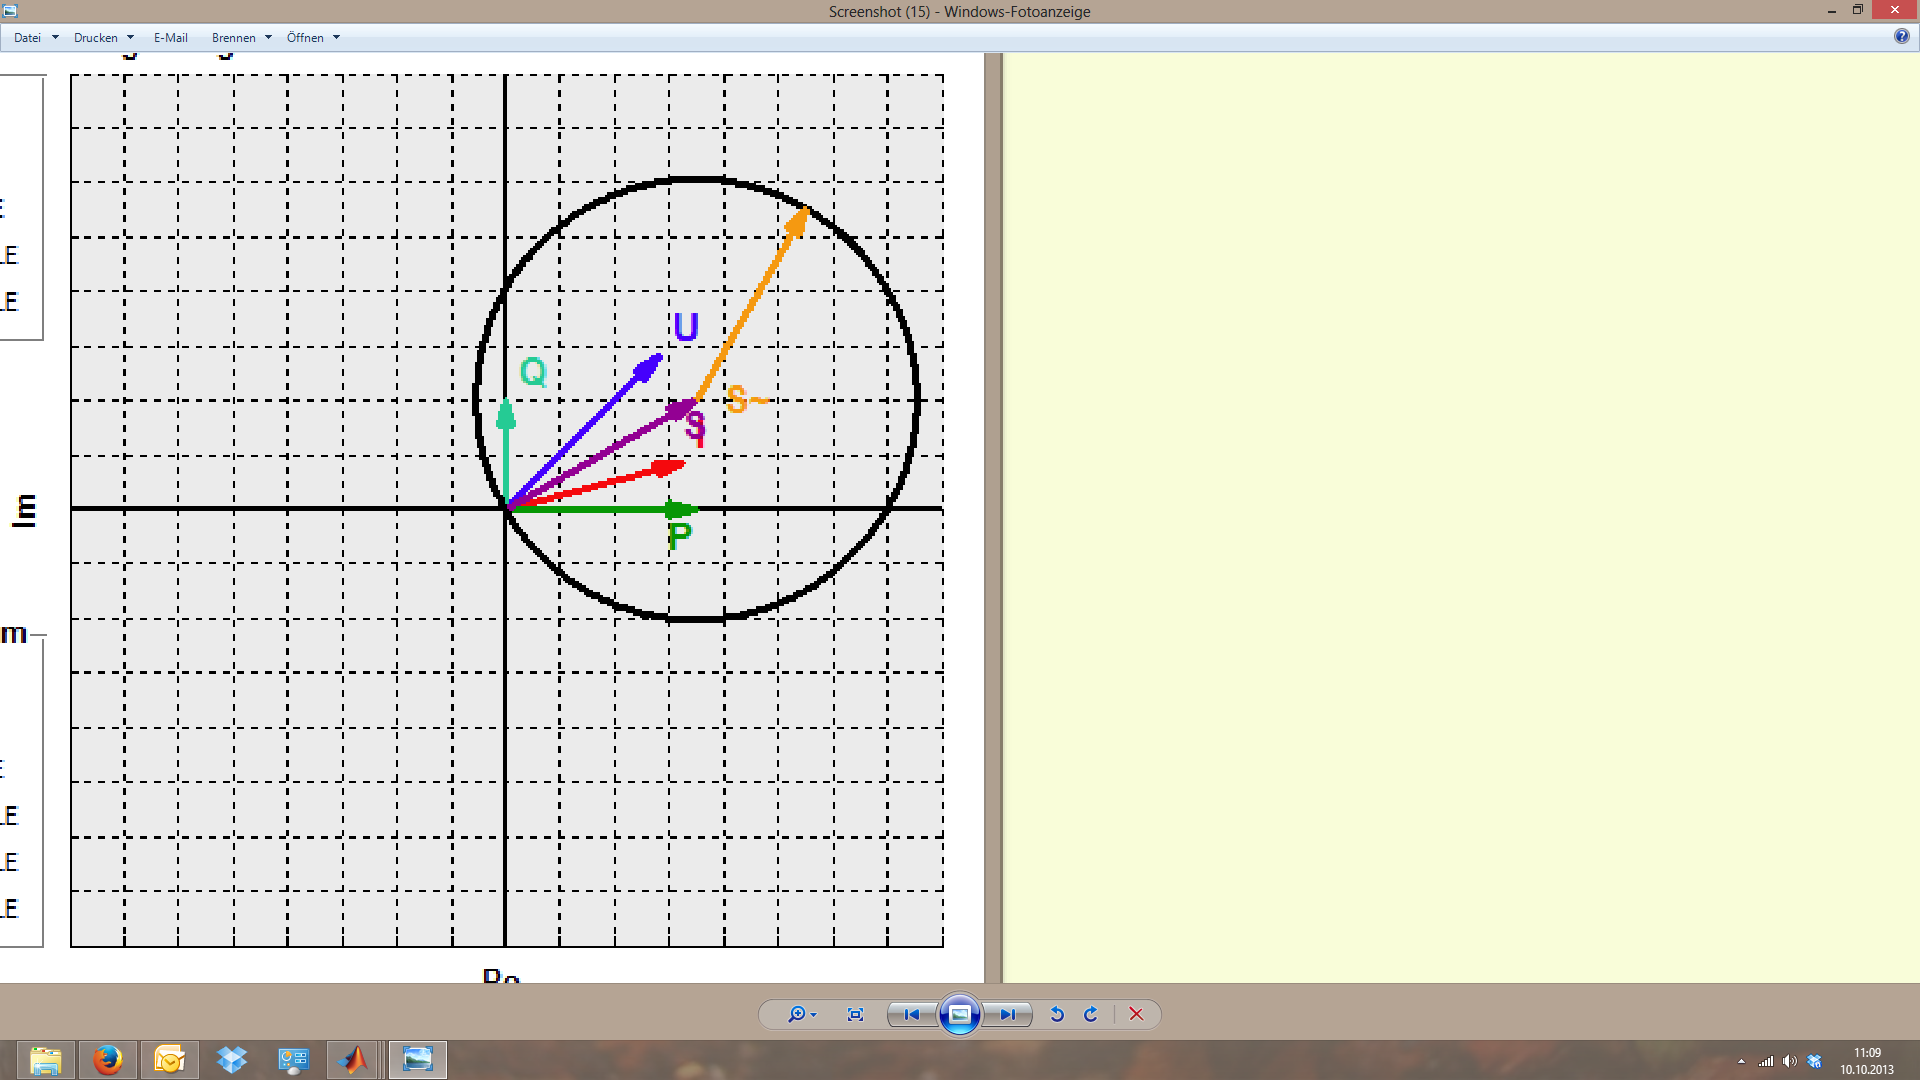The height and width of the screenshot is (1080, 1920).
Task: Click the zoom magnifier icon
Action: click(796, 1014)
